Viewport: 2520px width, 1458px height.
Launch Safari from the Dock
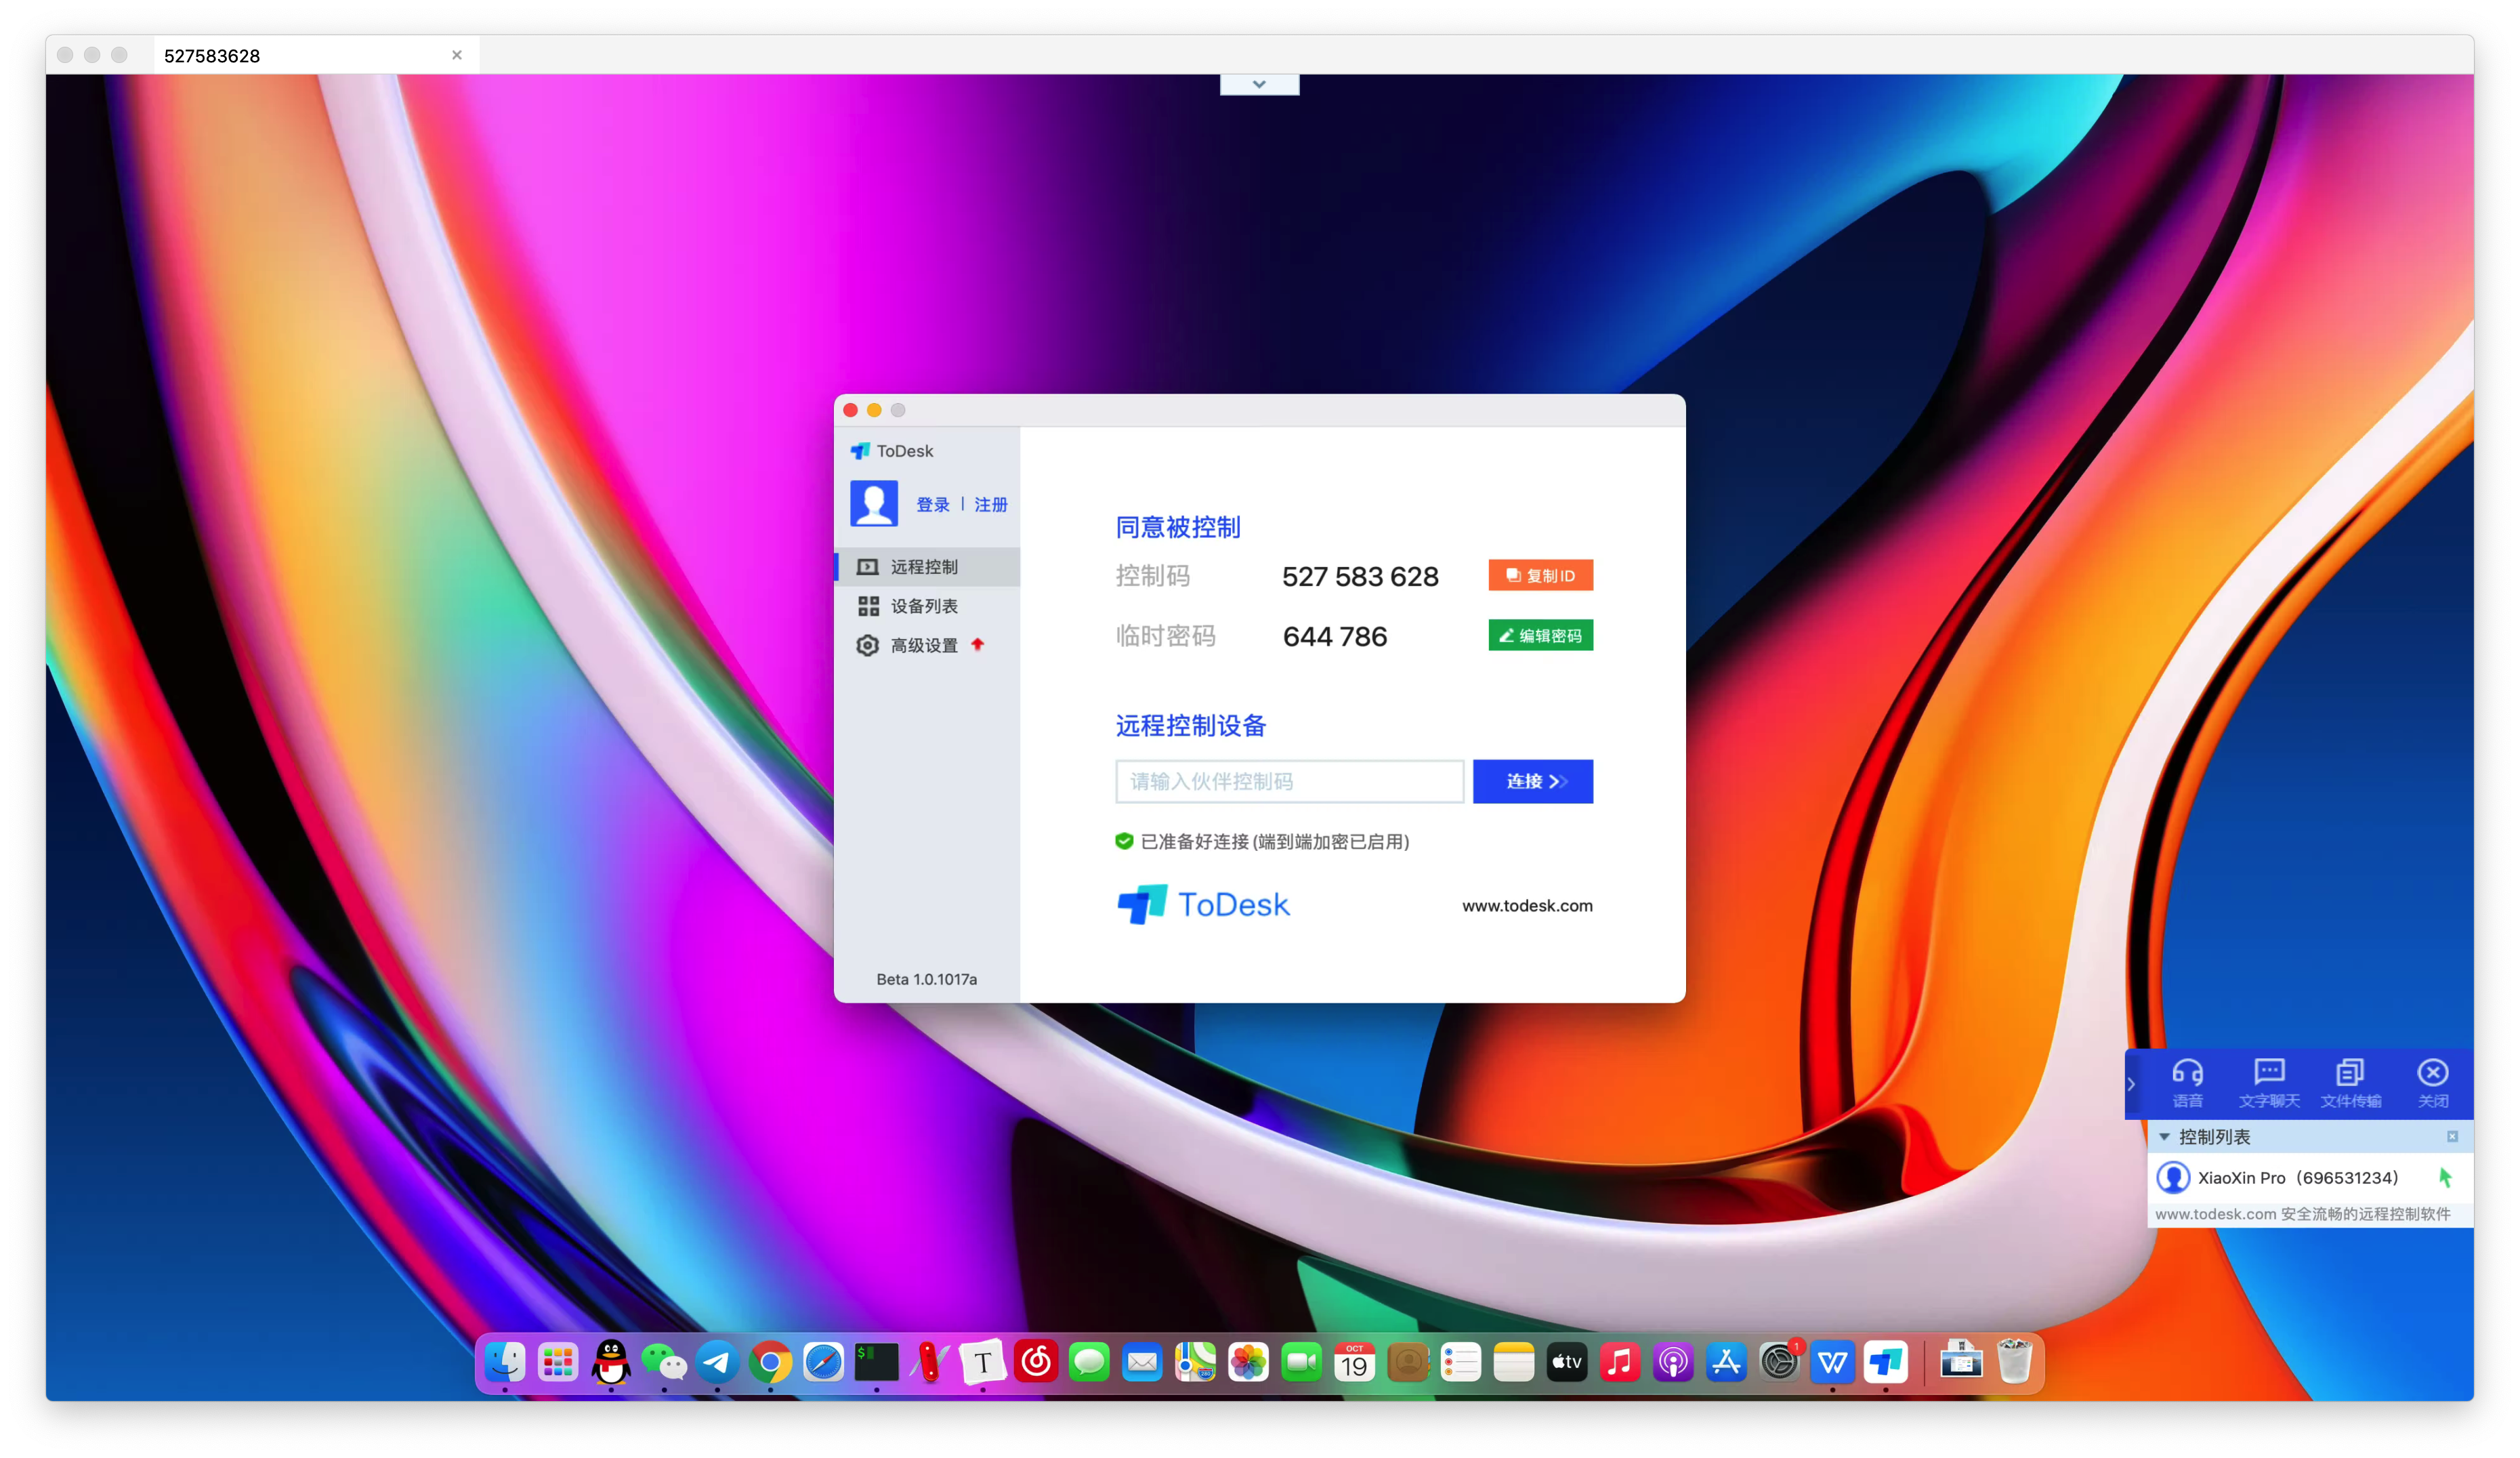[823, 1361]
